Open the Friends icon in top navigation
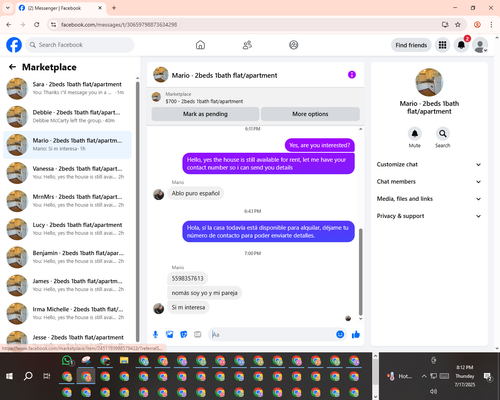Viewport: 500px width, 400px height. pos(247,45)
